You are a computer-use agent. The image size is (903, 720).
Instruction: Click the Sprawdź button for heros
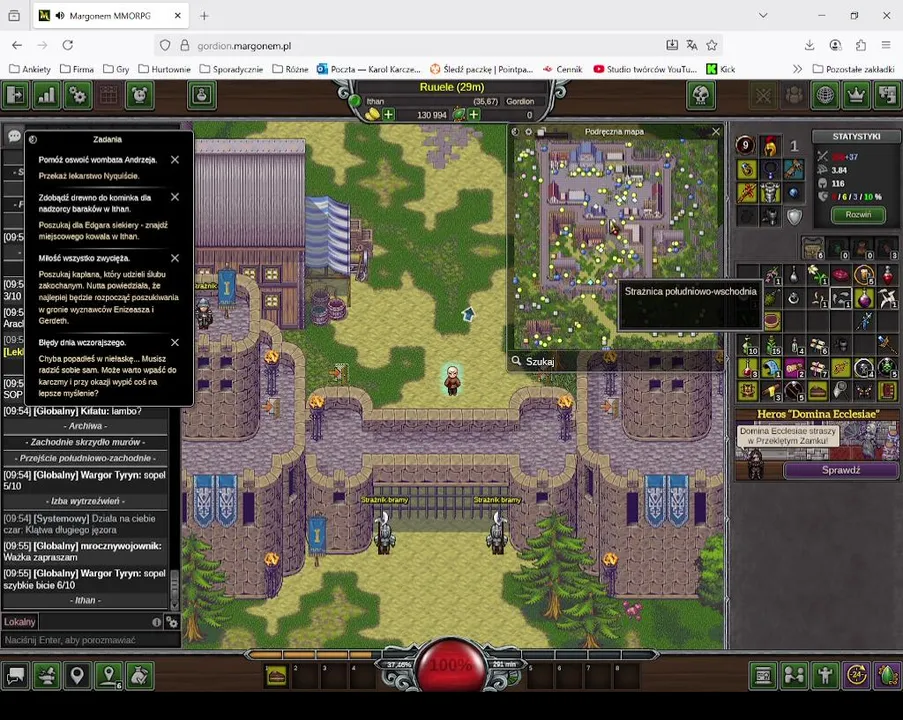841,471
